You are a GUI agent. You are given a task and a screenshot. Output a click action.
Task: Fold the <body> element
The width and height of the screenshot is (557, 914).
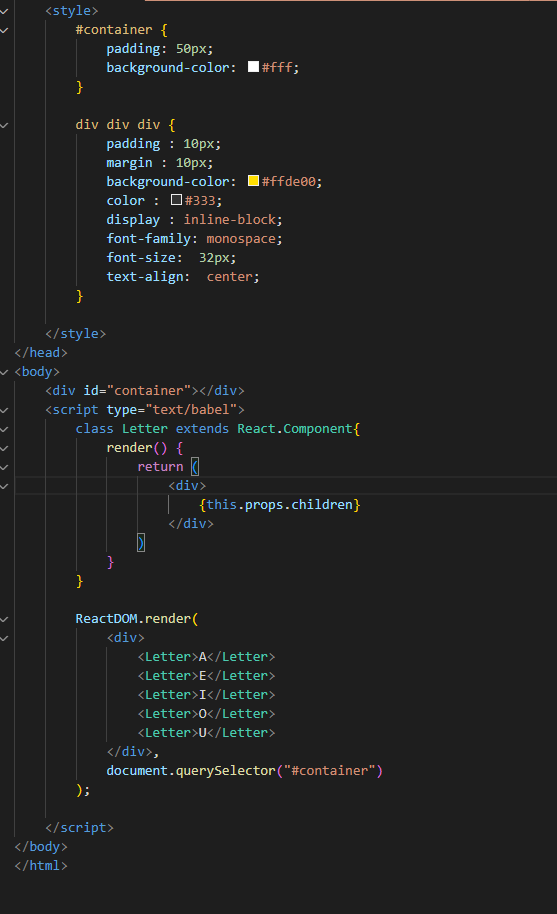click(4, 372)
